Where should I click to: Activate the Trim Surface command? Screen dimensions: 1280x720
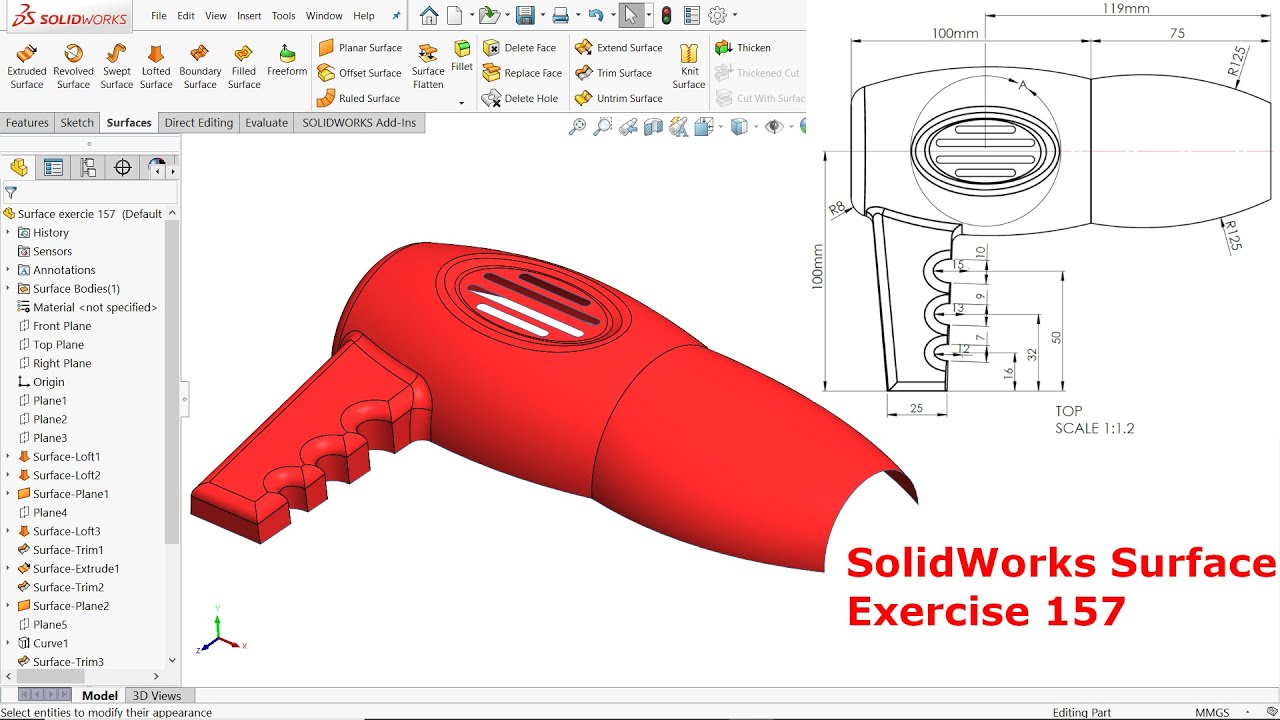(614, 73)
